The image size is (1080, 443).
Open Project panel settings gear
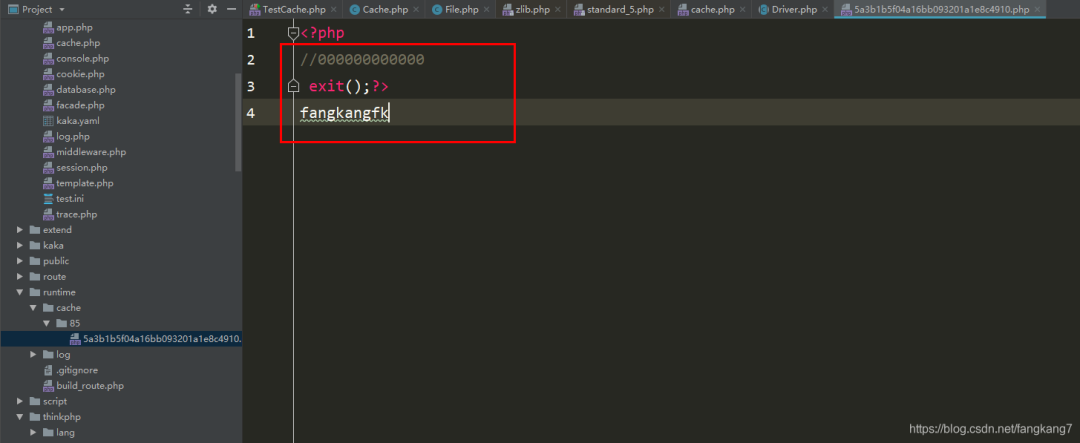coord(212,10)
